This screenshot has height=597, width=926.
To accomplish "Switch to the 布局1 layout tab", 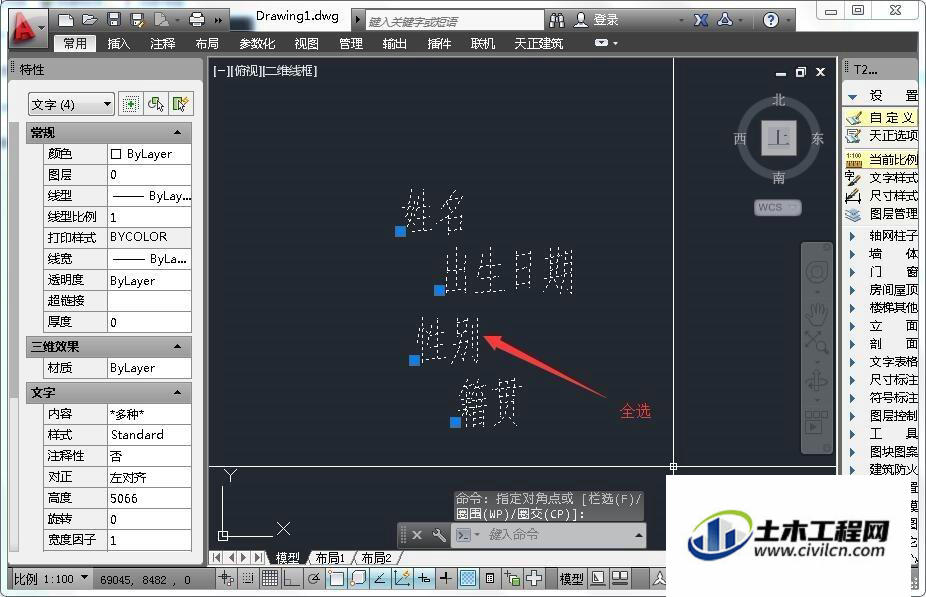I will (330, 557).
